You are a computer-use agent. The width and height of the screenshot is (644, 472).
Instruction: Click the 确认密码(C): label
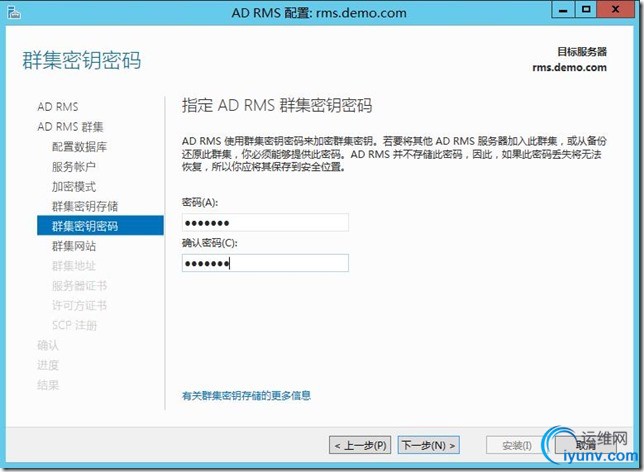coord(210,243)
